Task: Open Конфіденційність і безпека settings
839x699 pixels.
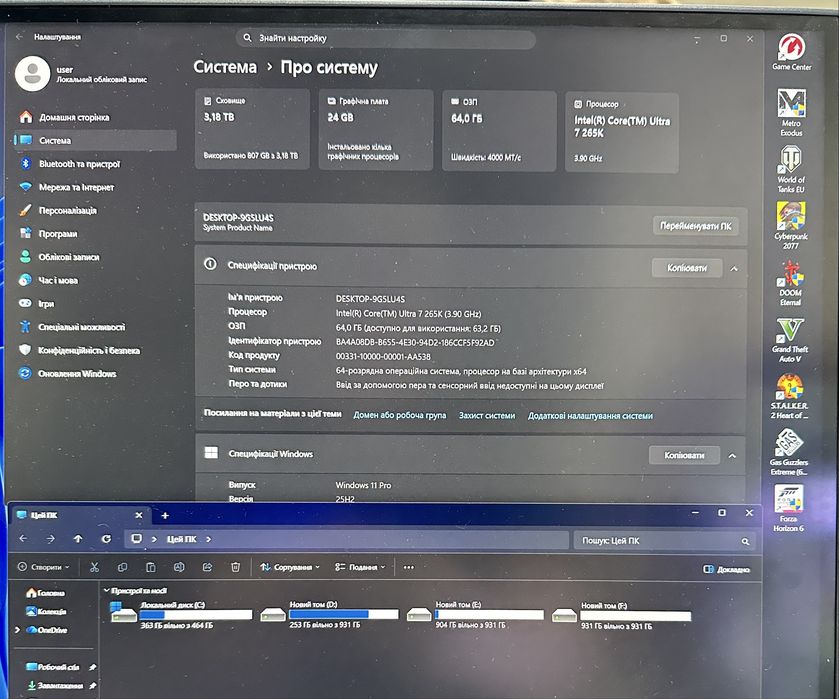Action: click(95, 351)
